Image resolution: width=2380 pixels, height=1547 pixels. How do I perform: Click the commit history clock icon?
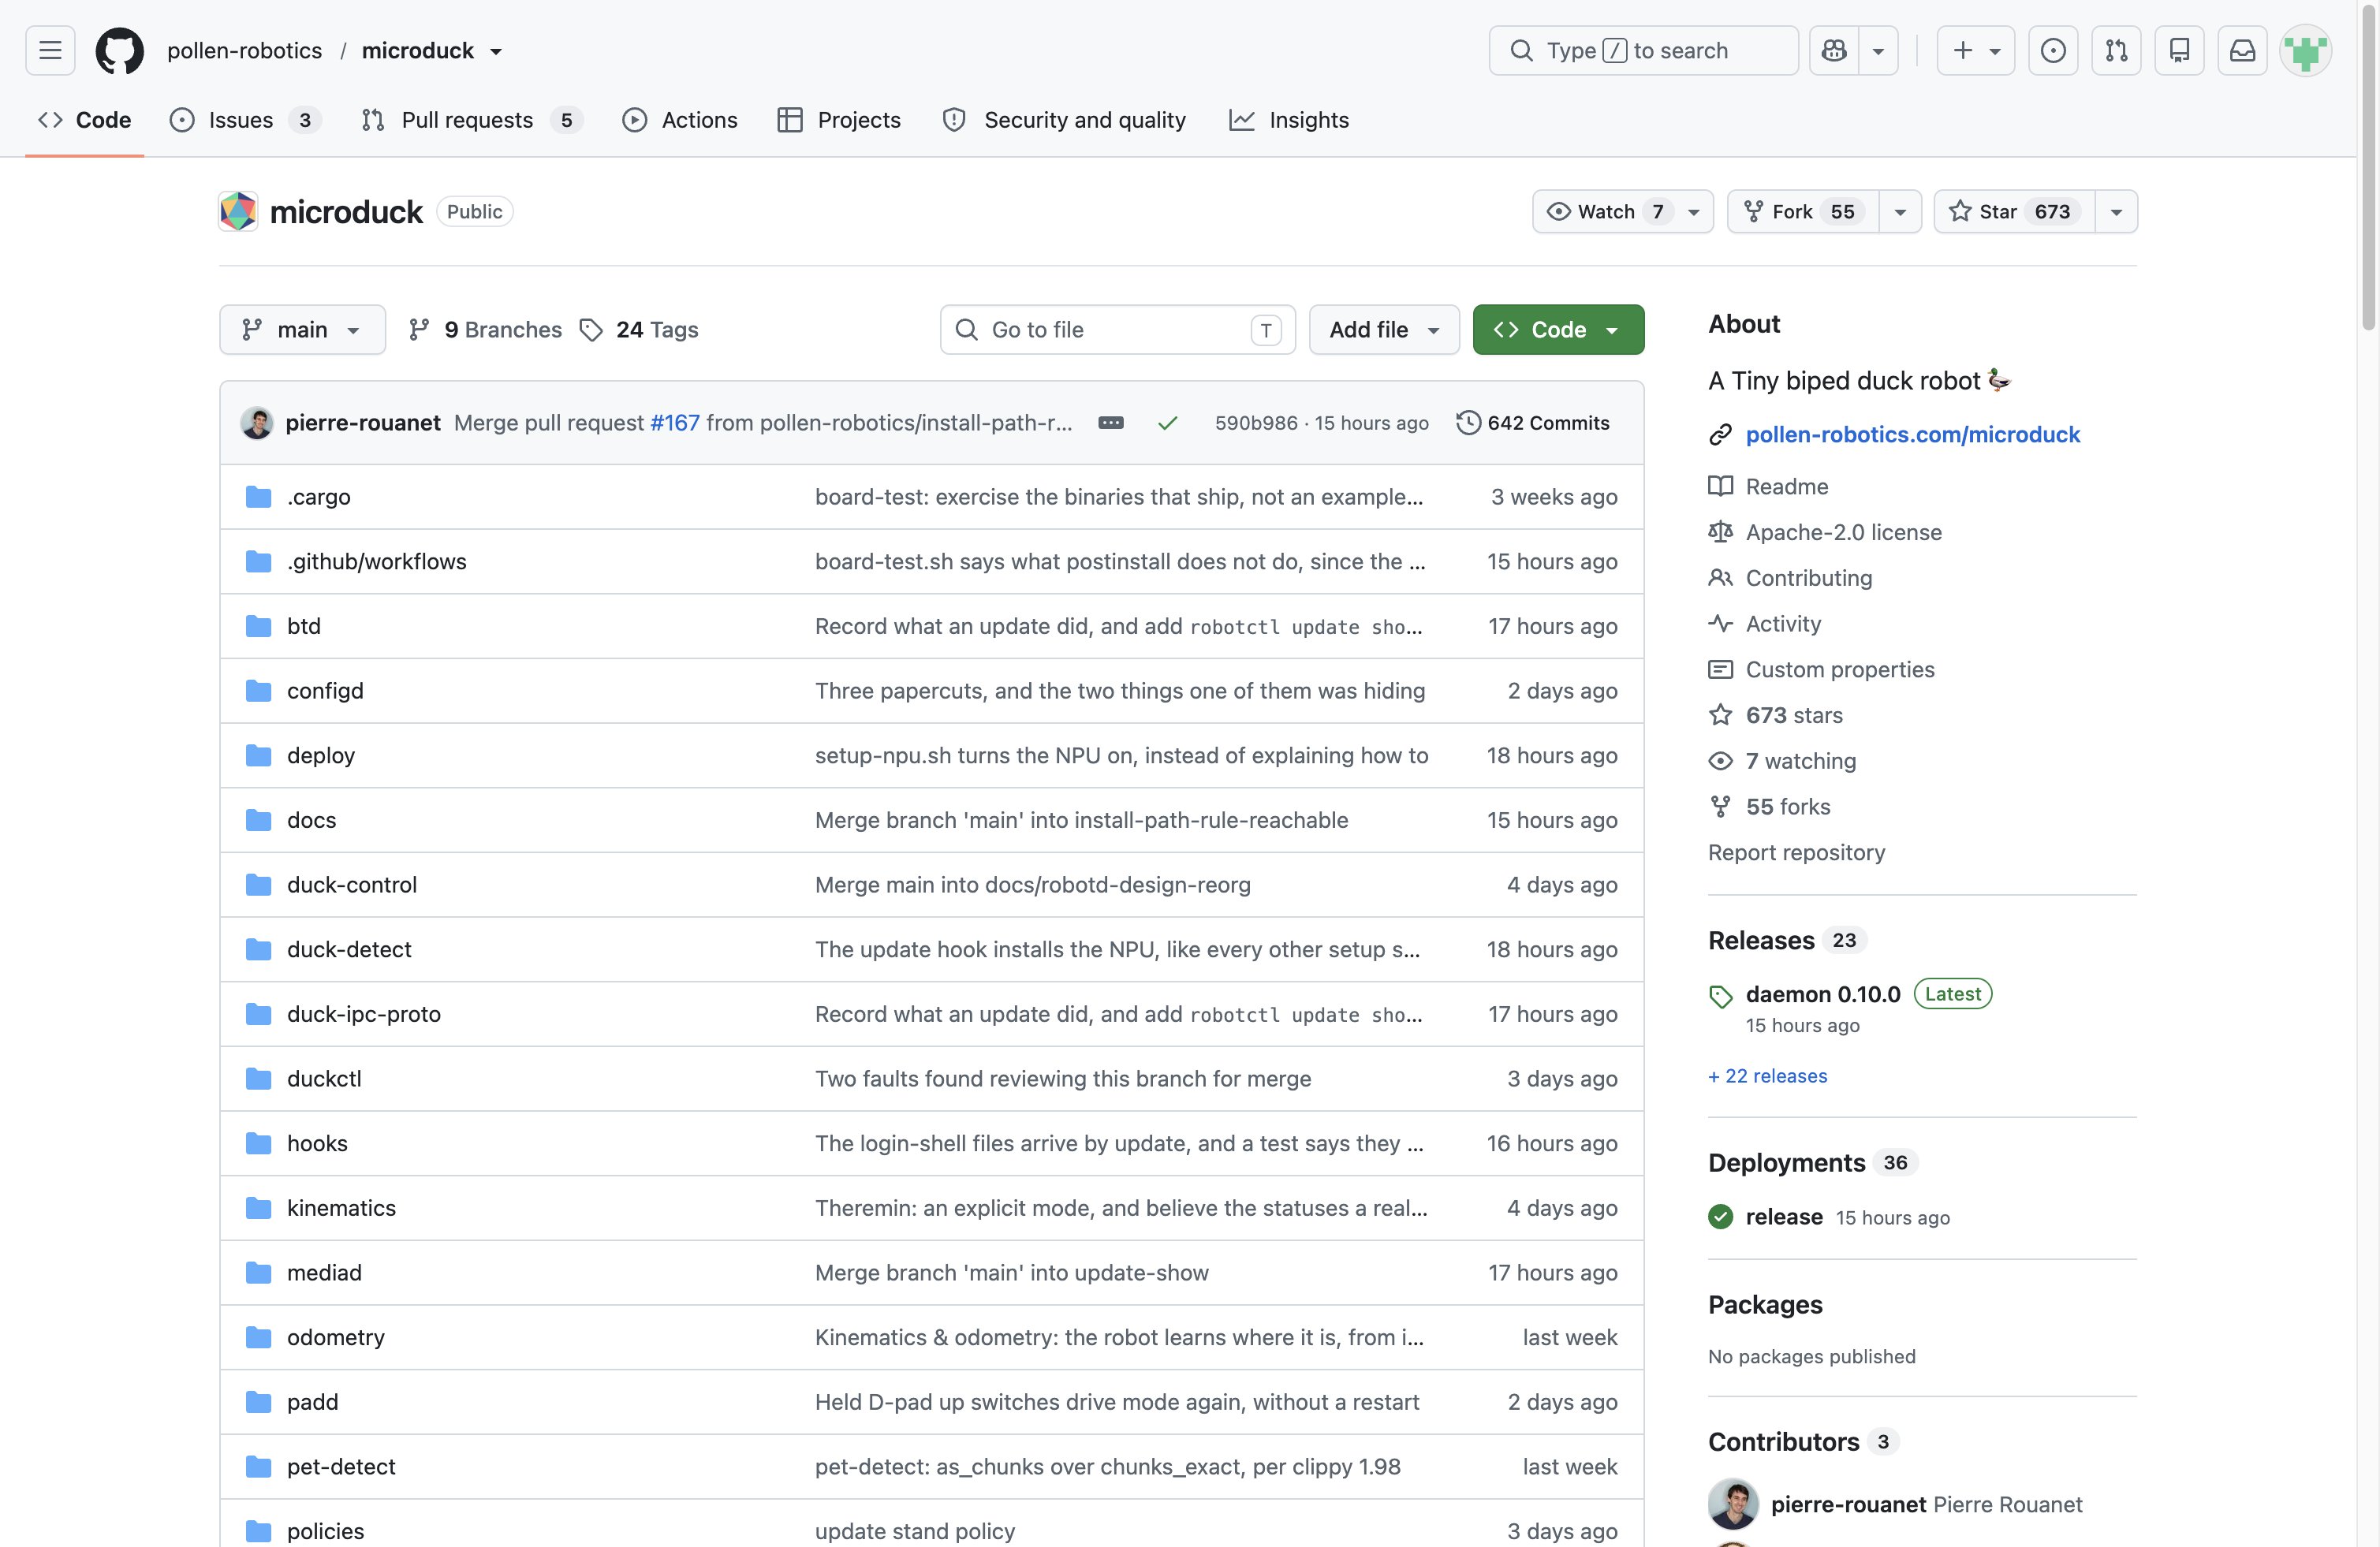(1468, 423)
